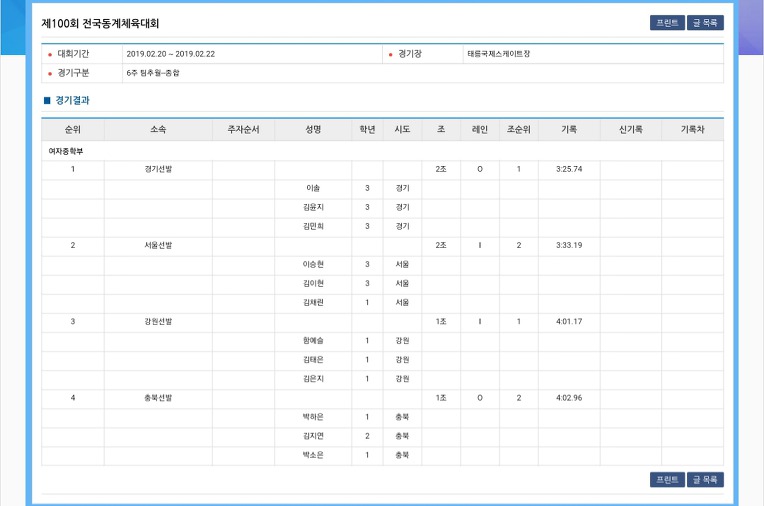
Task: Click the record time 3:25.74
Action: (569, 169)
